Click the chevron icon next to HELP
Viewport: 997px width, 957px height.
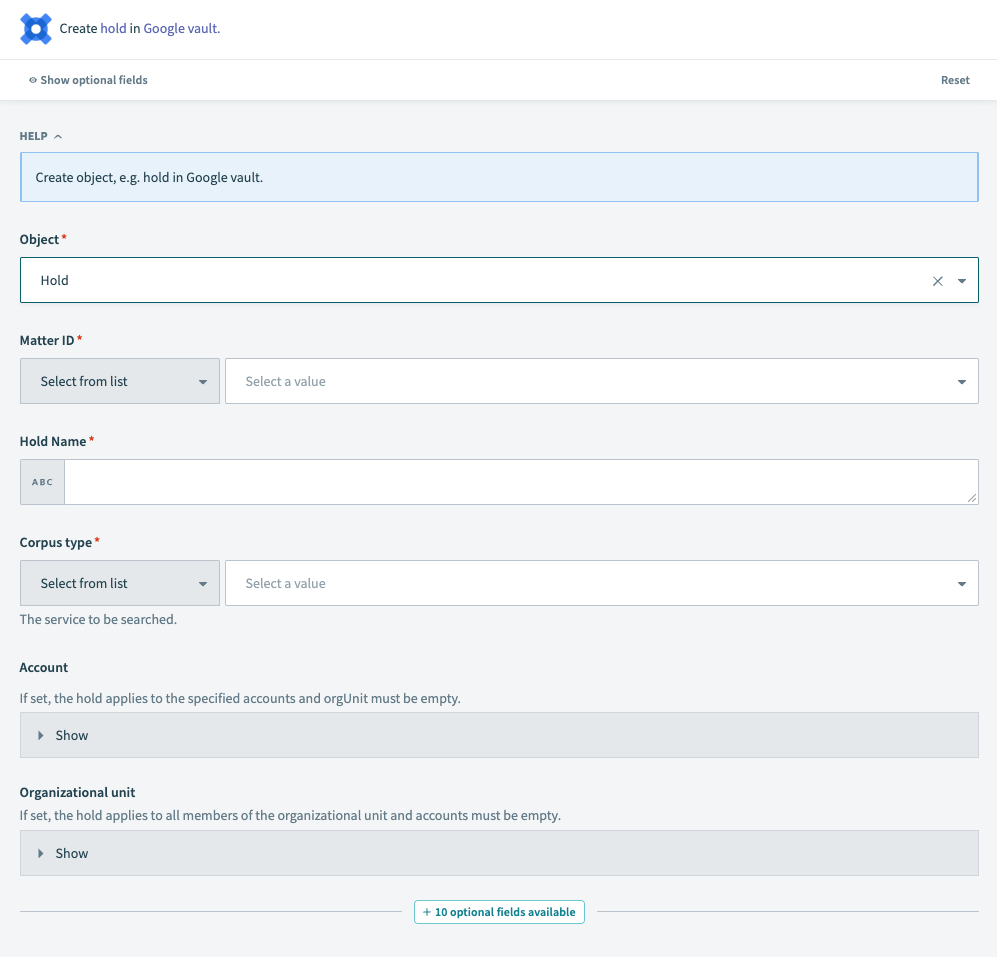(x=57, y=136)
